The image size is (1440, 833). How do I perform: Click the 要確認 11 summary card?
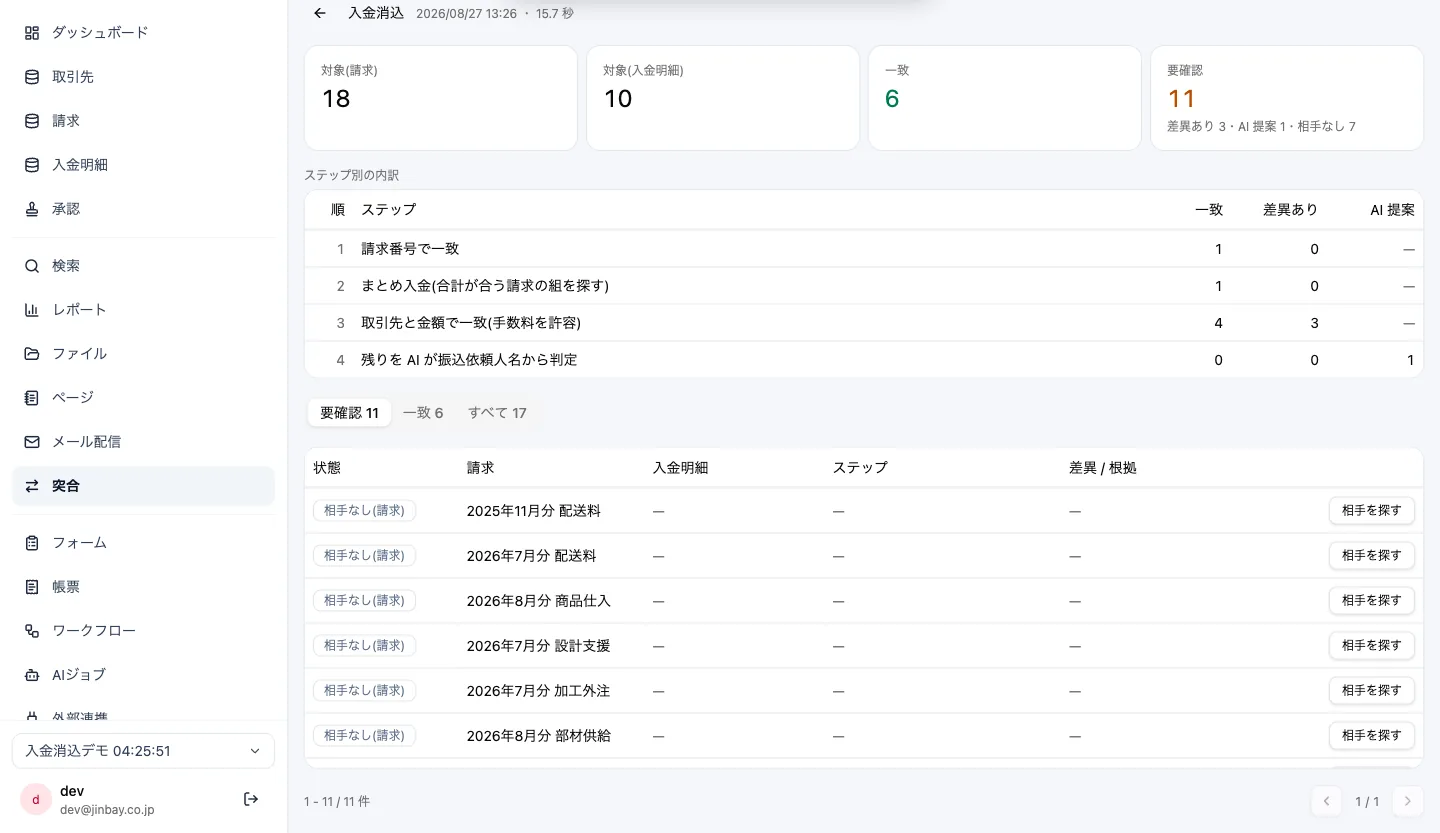tap(1287, 98)
